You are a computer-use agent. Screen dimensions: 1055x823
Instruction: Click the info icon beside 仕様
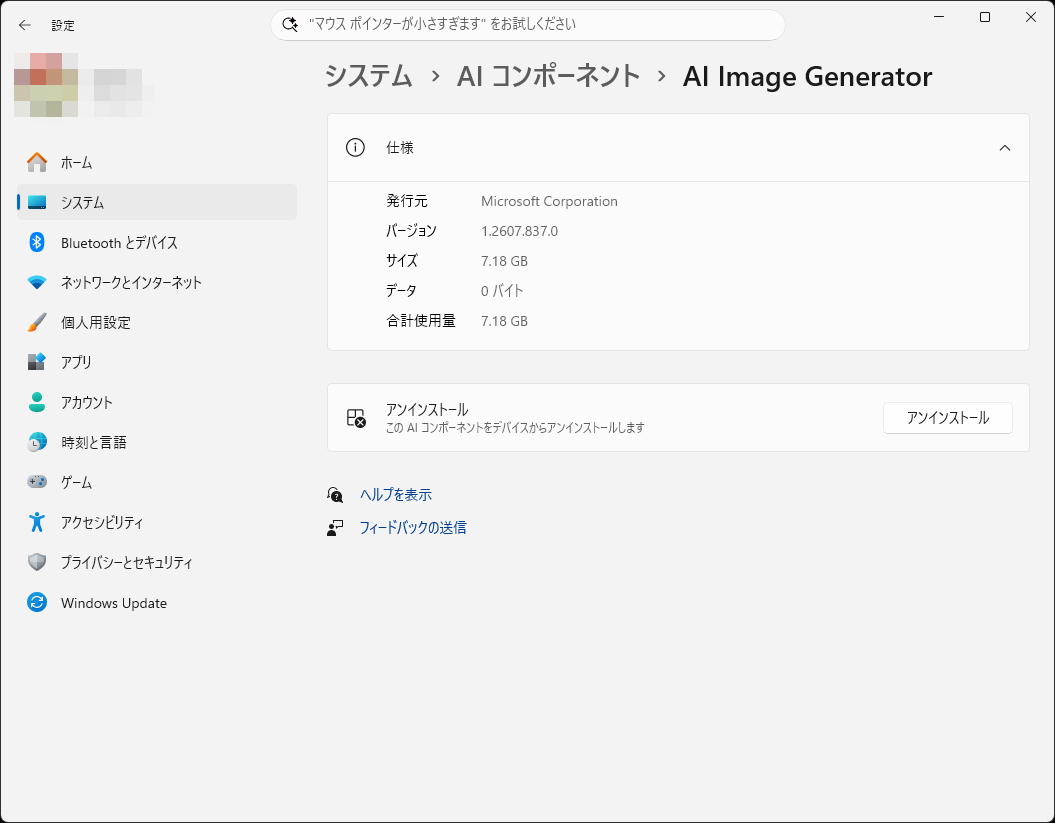tap(355, 147)
